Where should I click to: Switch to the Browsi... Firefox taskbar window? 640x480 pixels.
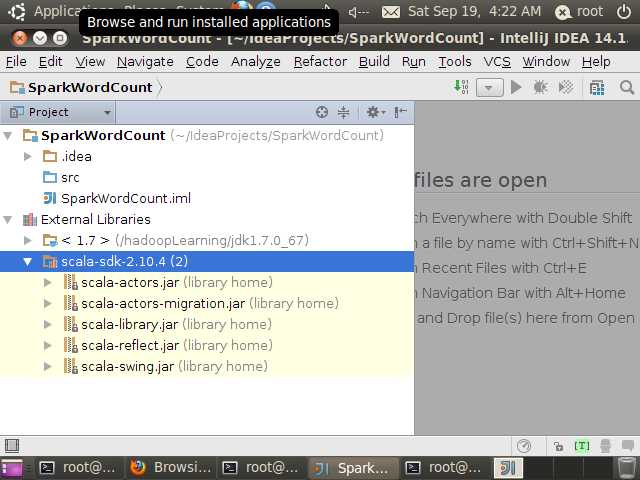pos(171,467)
